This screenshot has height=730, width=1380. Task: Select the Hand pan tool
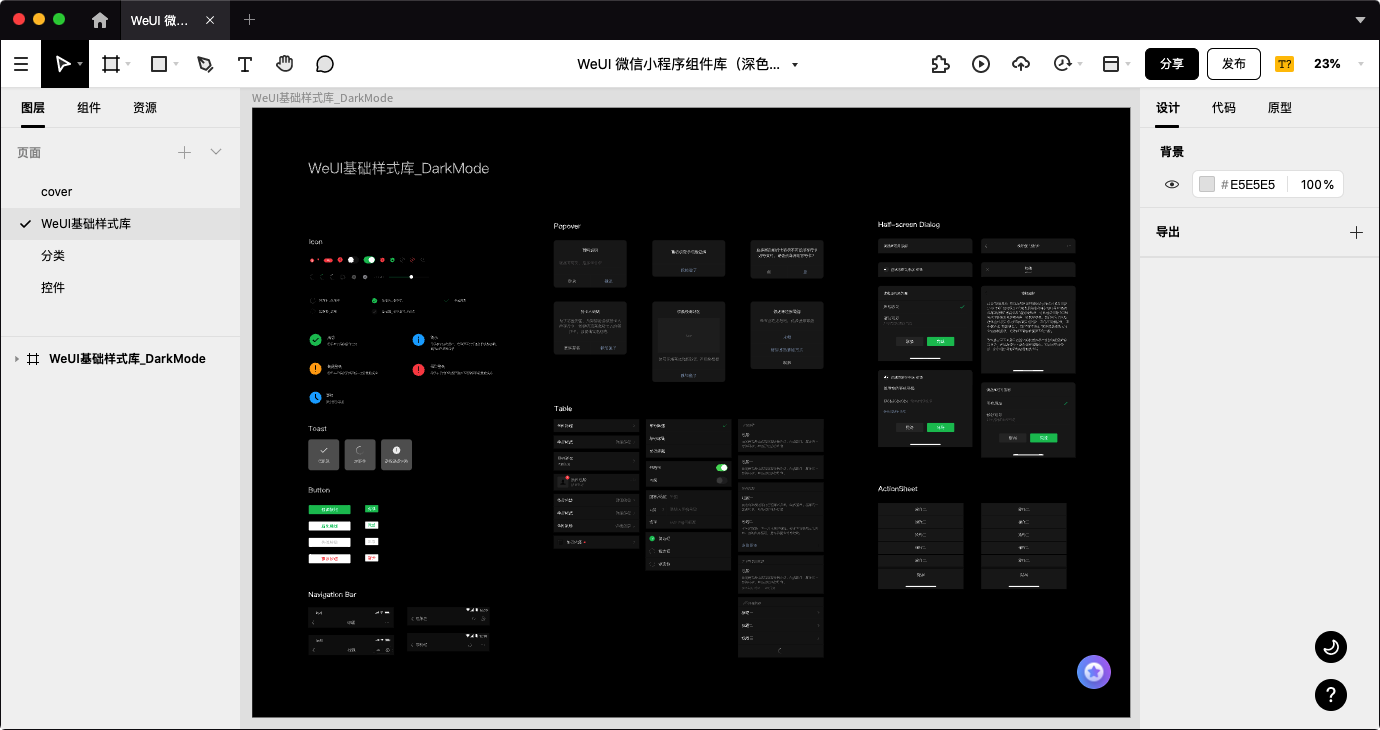[285, 64]
